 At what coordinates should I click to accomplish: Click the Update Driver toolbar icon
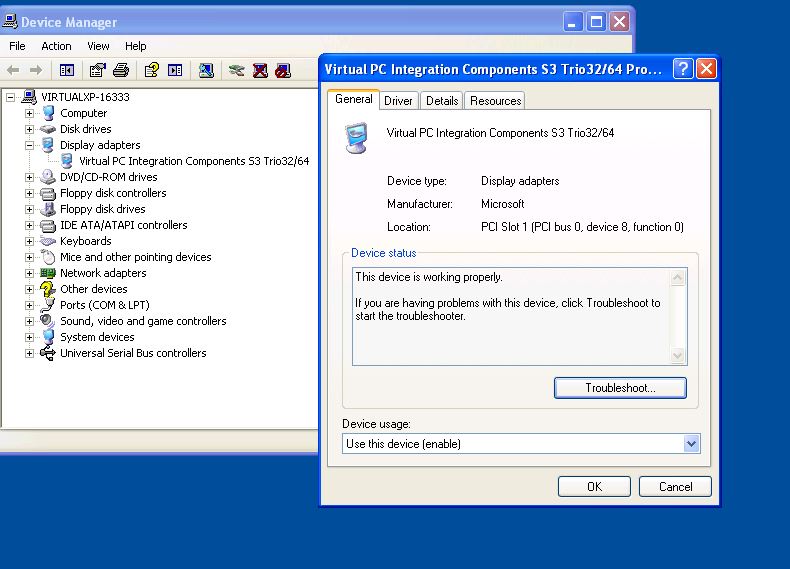point(236,70)
